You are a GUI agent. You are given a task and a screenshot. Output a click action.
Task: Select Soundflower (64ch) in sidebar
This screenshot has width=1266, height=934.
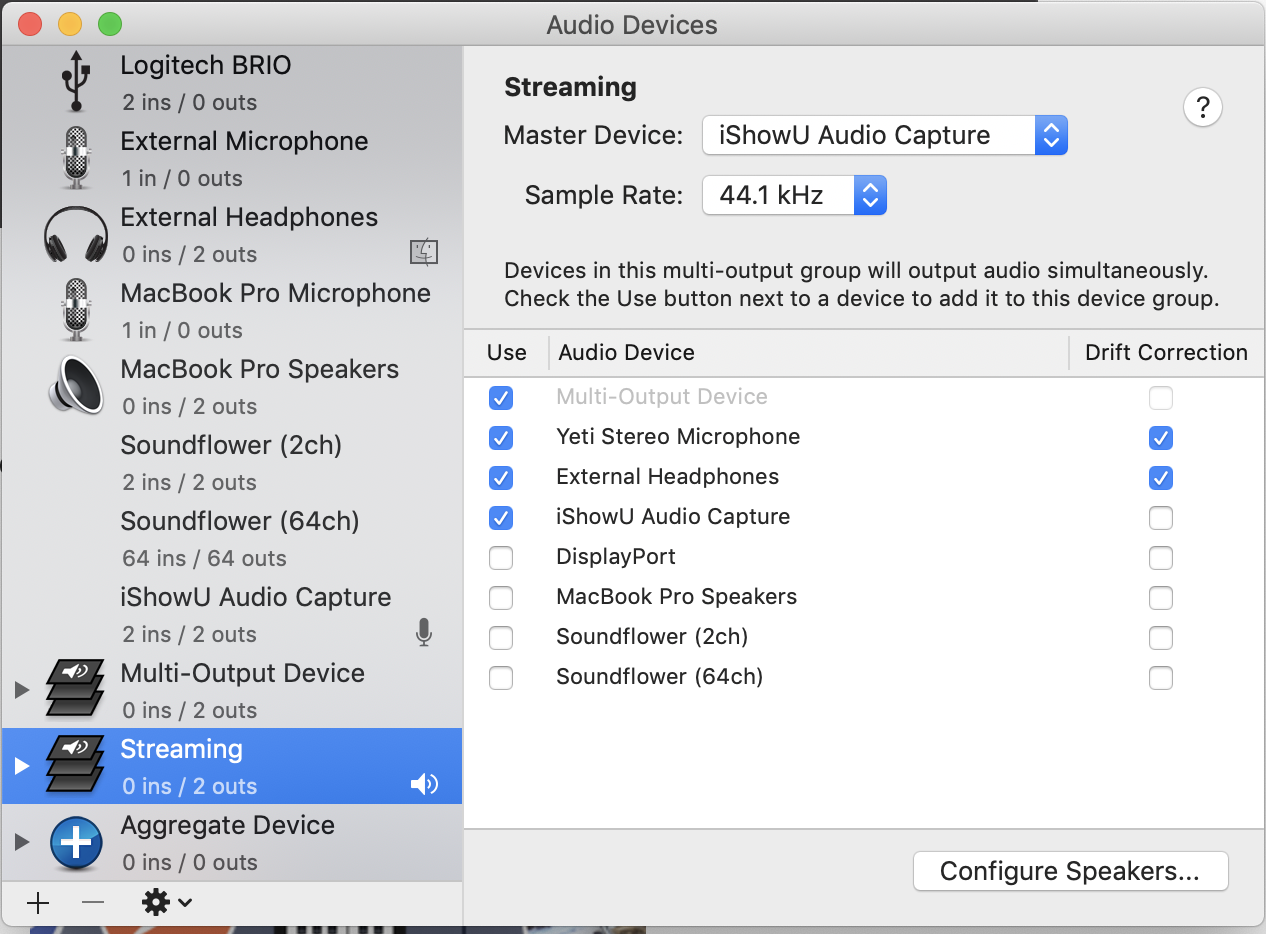coord(231,538)
